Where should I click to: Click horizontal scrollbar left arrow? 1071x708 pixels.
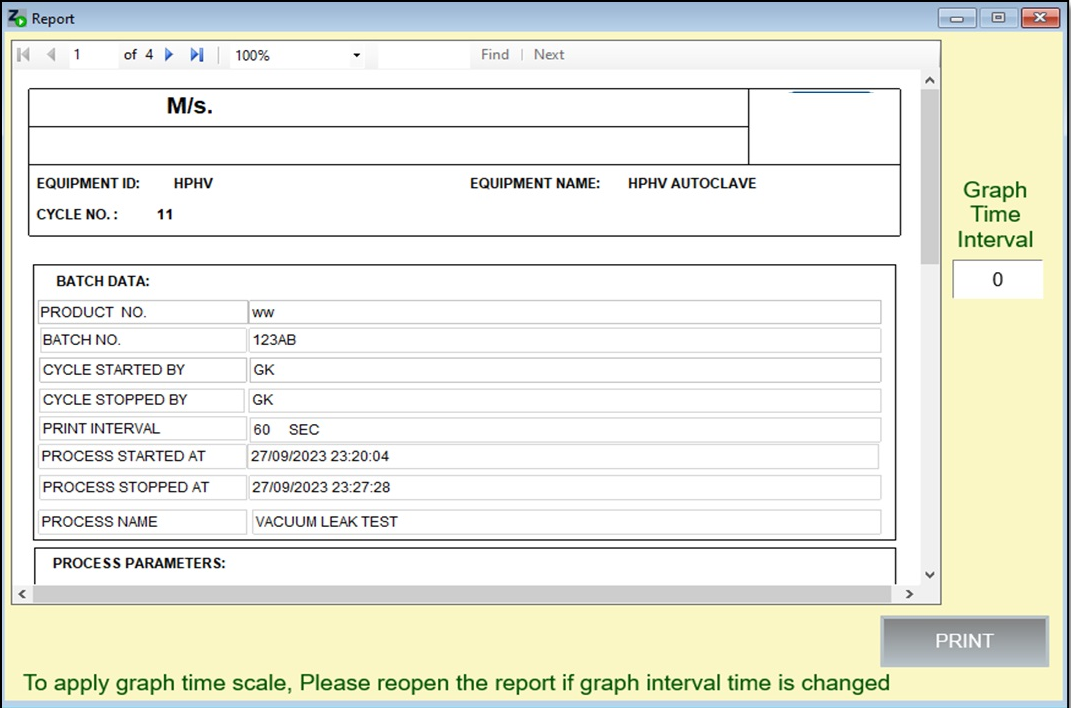(23, 594)
